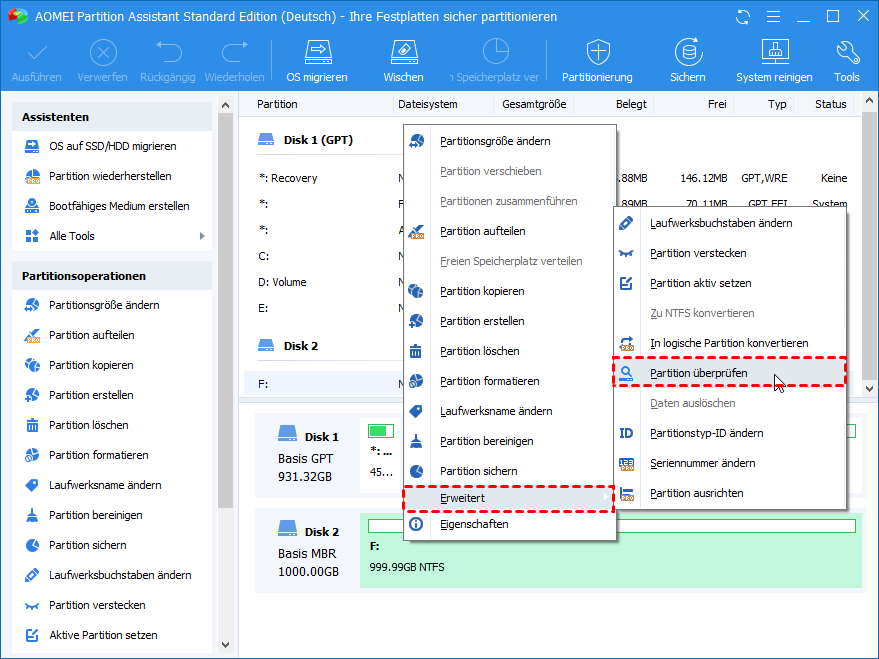Select Partition aktiv setzen in submenu
Viewport: 879px width, 659px height.
click(x=729, y=283)
